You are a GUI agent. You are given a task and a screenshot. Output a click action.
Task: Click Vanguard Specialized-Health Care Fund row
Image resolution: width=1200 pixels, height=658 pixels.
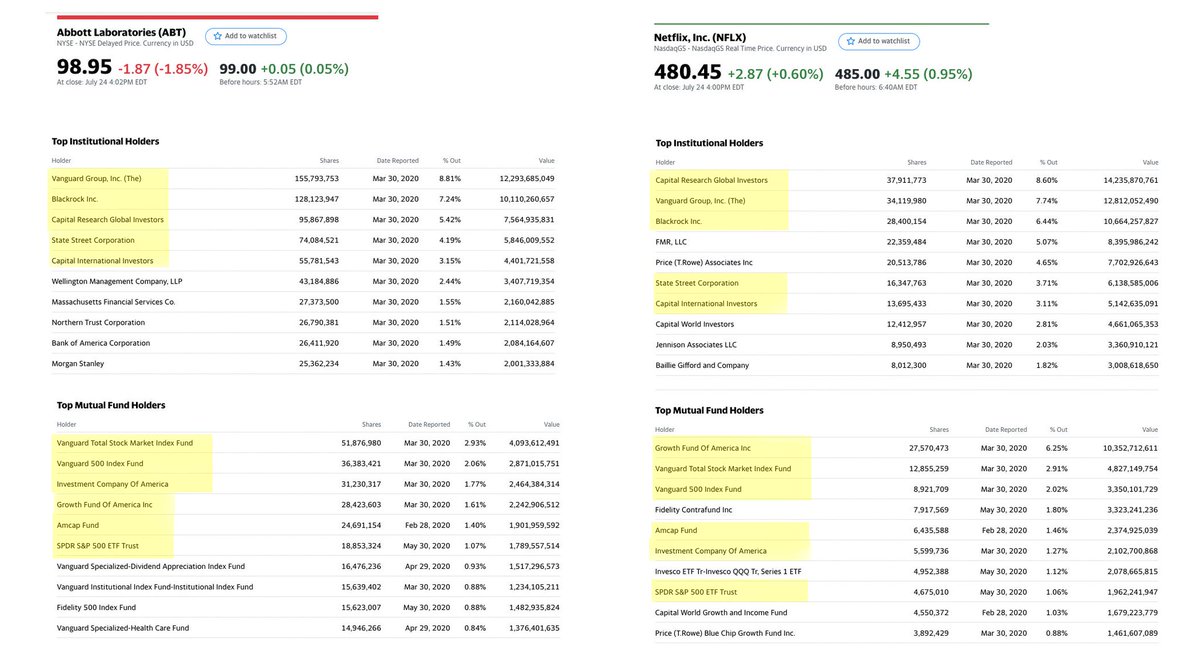click(308, 628)
